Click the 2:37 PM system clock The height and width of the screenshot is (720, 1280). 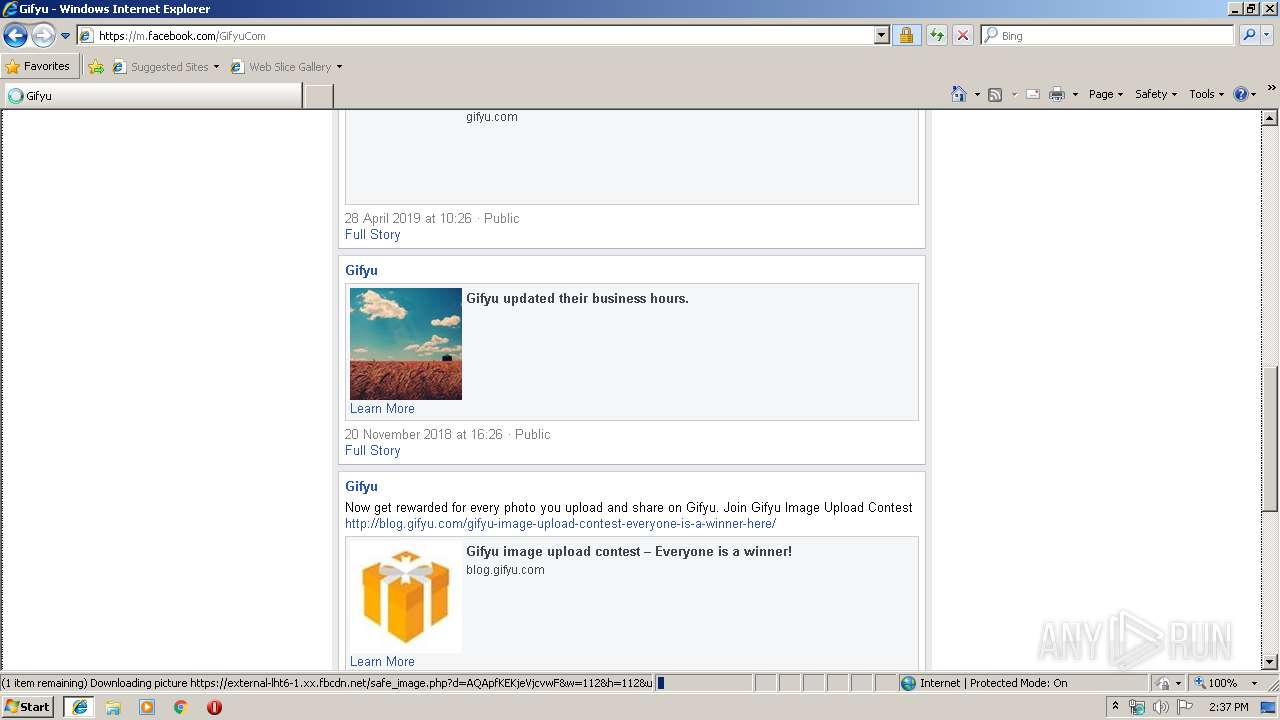pos(1229,707)
